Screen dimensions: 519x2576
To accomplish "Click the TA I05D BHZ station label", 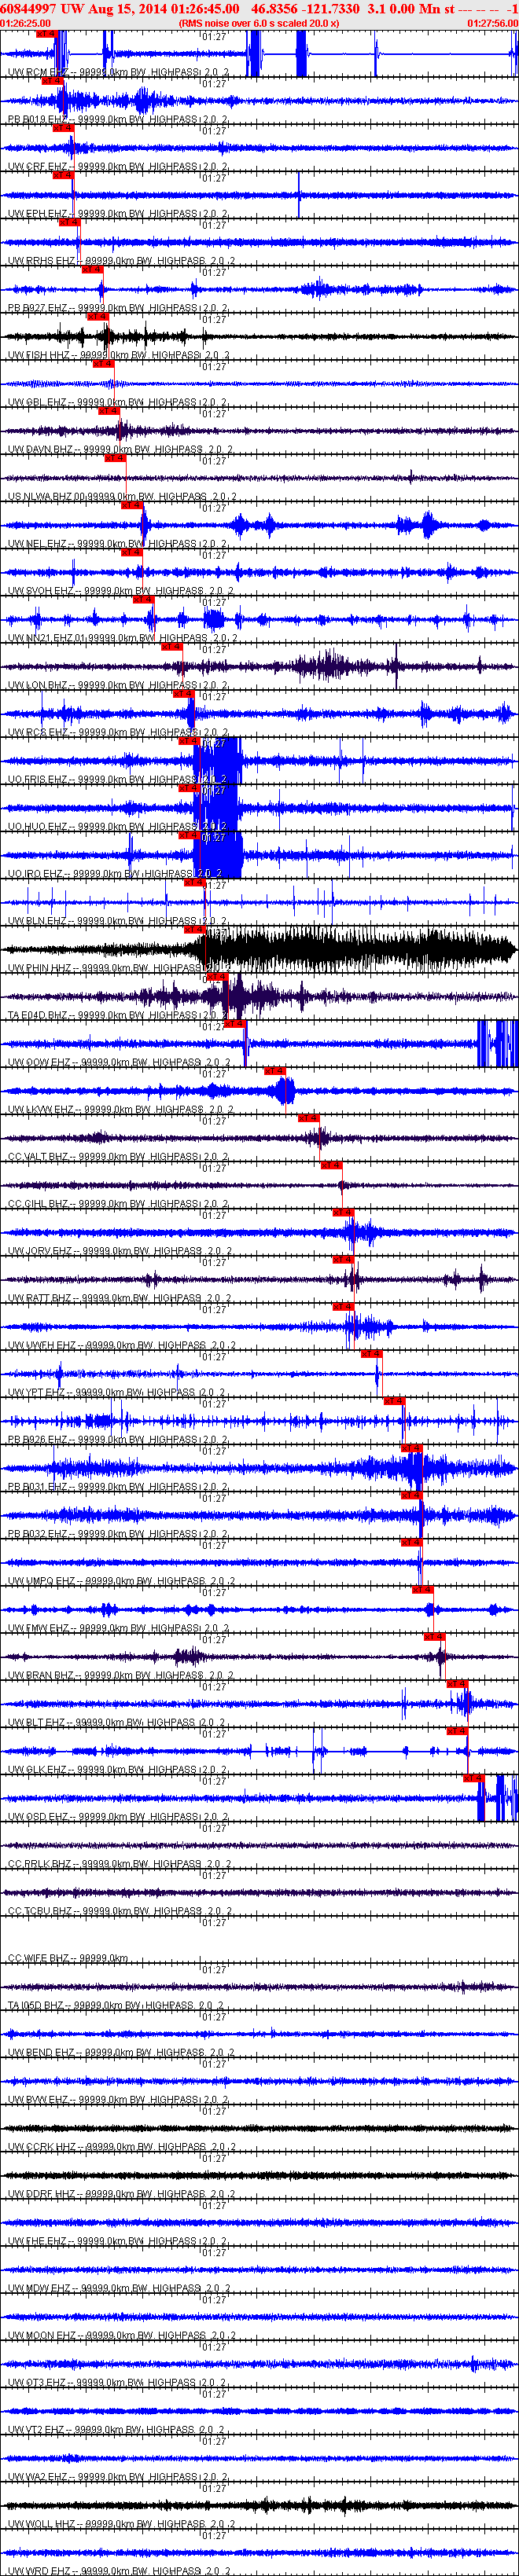I will 116,2006.
